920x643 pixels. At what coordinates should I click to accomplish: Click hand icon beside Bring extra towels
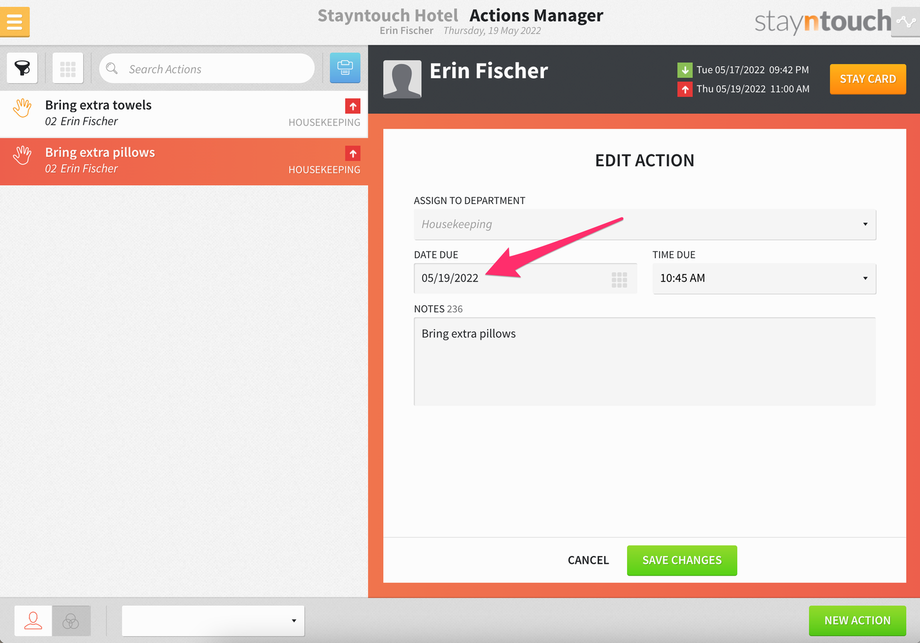22,108
